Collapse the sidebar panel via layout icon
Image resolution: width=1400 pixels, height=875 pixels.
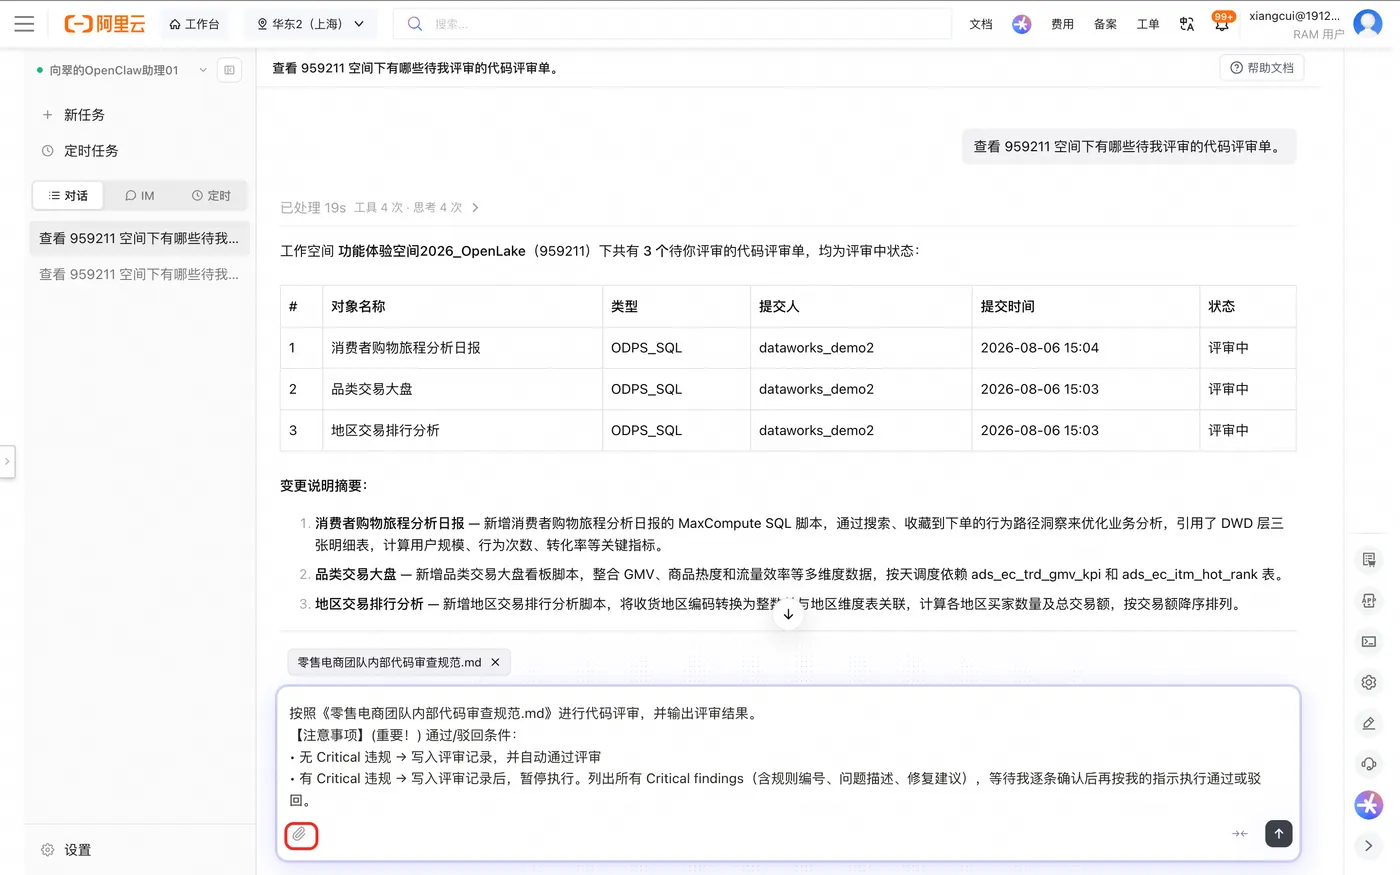229,70
